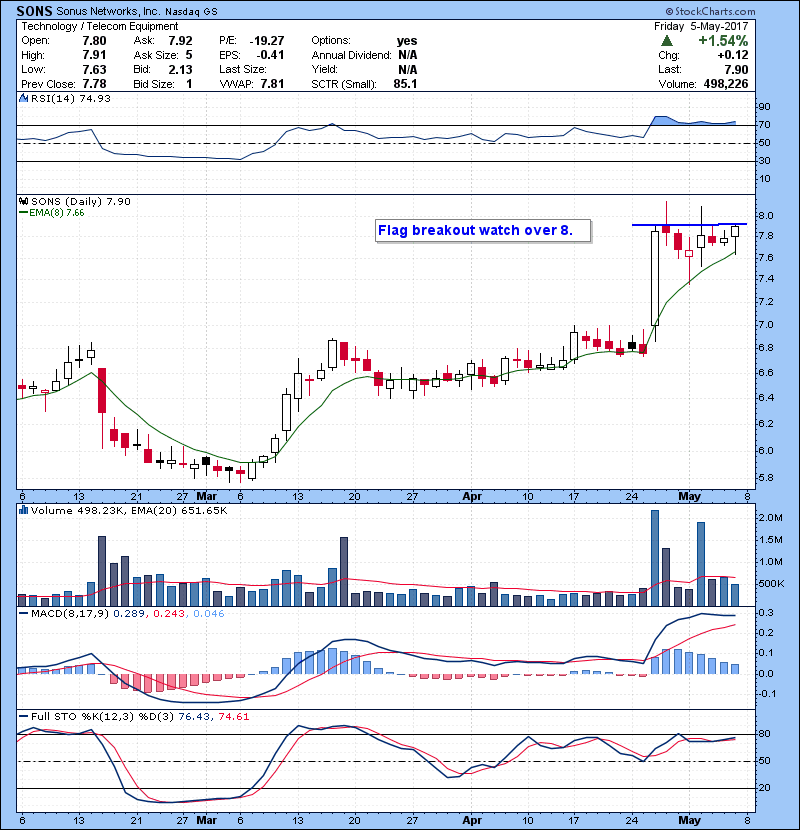This screenshot has height=830, width=800.
Task: Click the 'May' label on price axis
Action: point(689,497)
